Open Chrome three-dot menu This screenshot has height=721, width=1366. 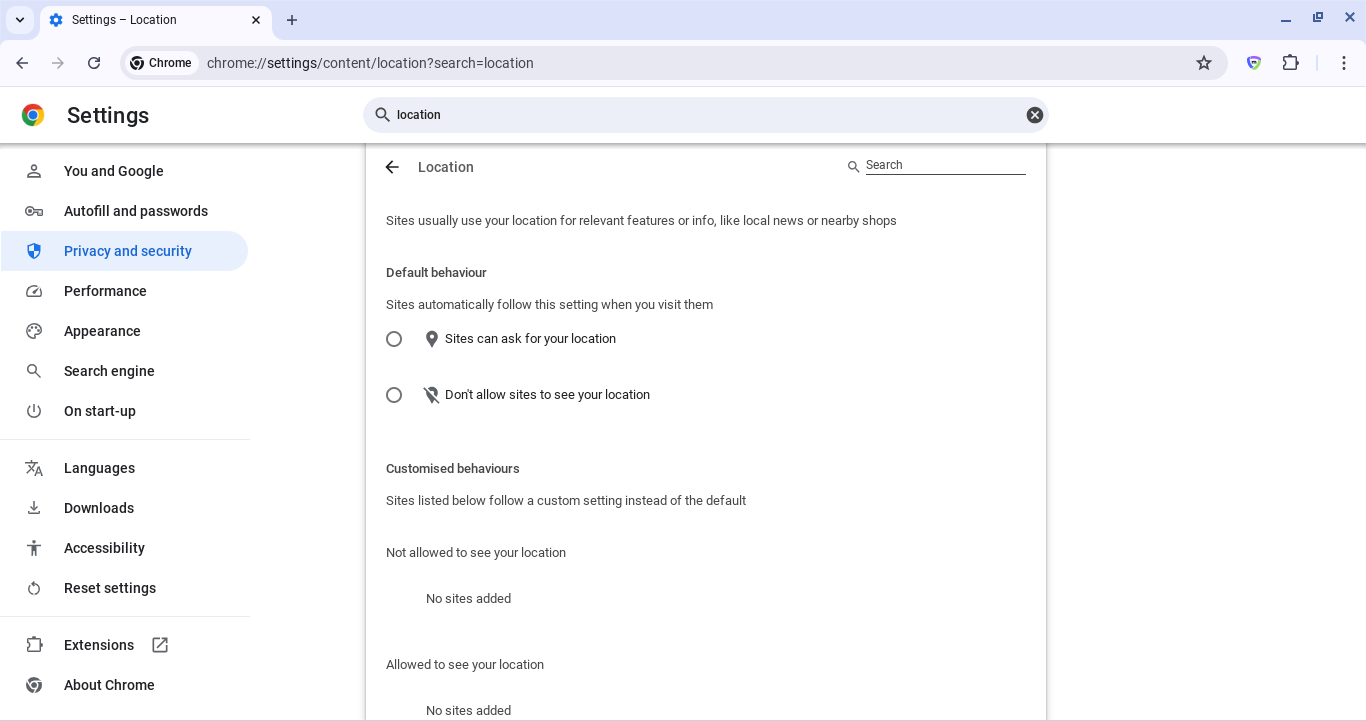[1344, 63]
